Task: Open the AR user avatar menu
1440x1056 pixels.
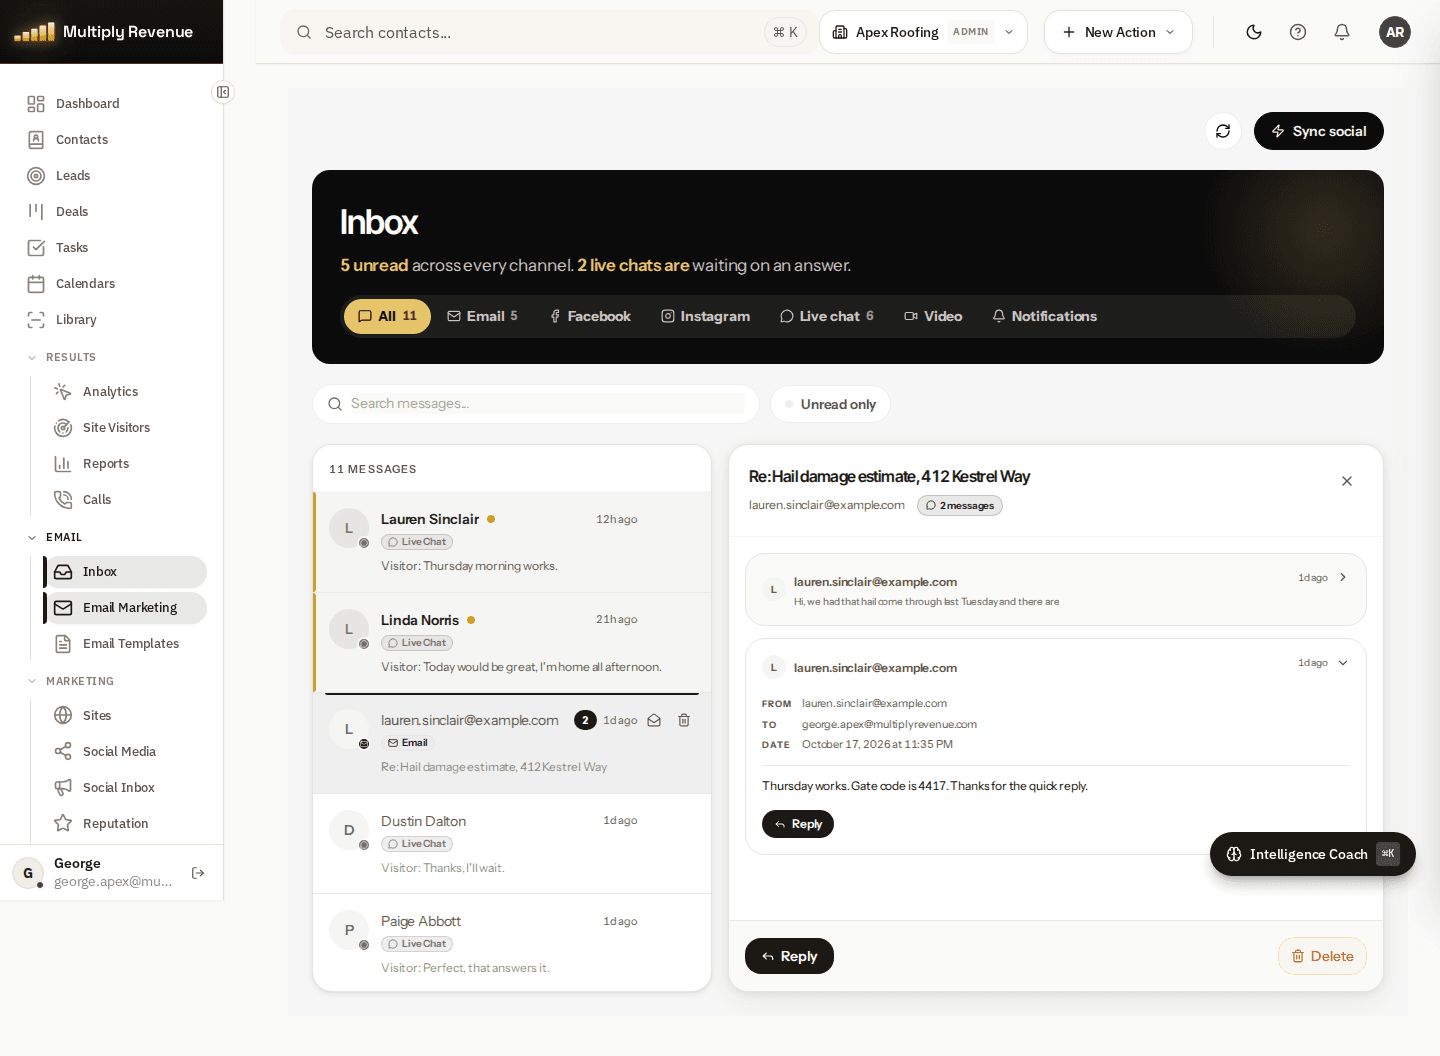Action: [1395, 32]
